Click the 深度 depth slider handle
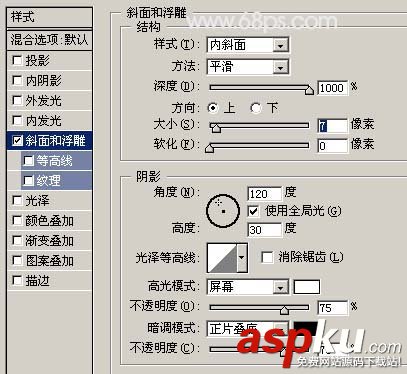The width and height of the screenshot is (407, 374). (x=309, y=90)
